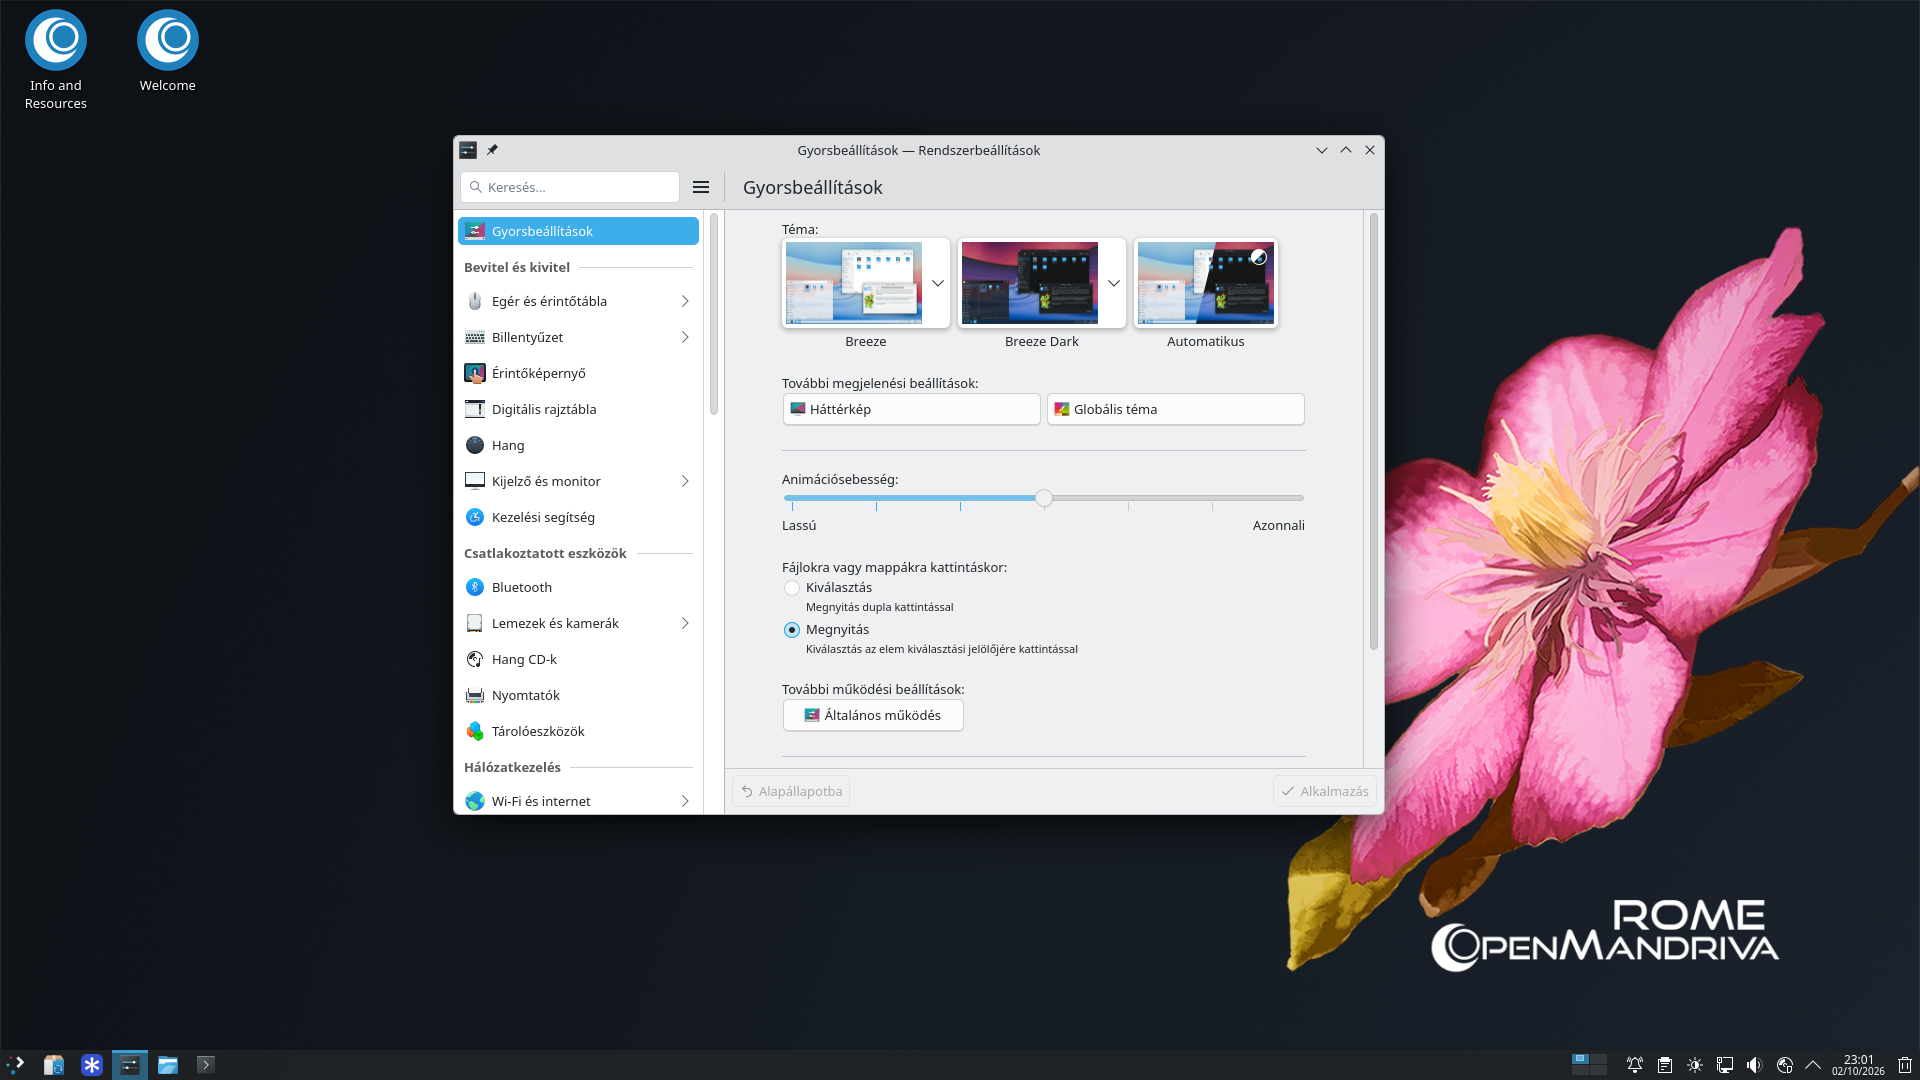Open the Info and Resources desktop icon
This screenshot has height=1080, width=1920.
coord(56,60)
